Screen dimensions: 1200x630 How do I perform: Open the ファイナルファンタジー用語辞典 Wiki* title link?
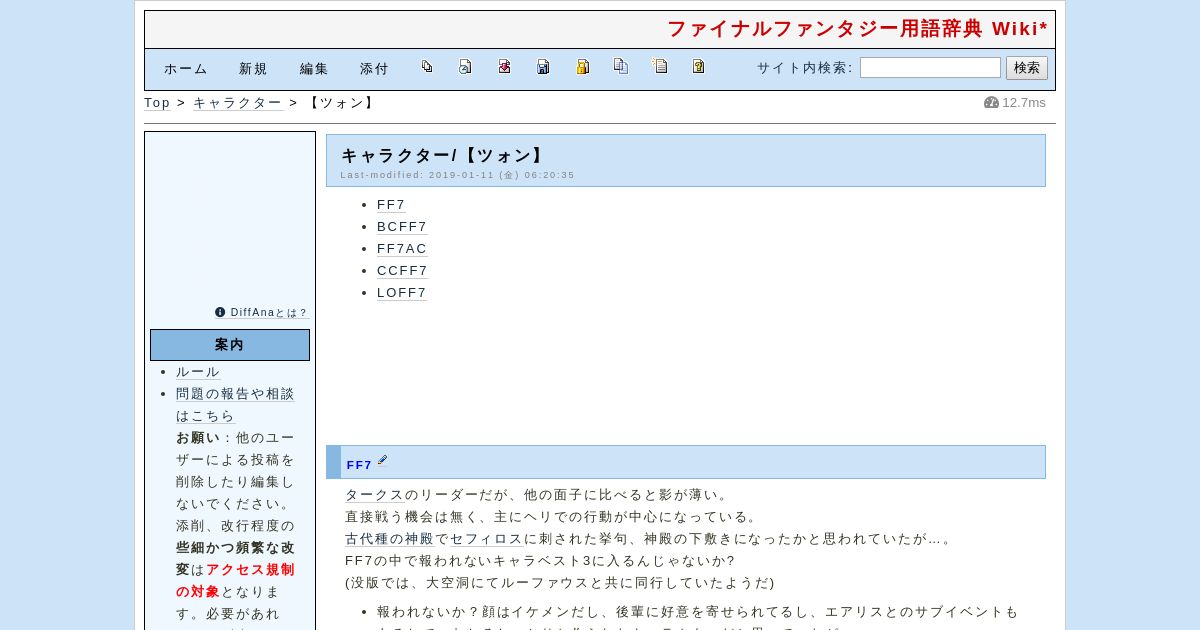pos(857,29)
